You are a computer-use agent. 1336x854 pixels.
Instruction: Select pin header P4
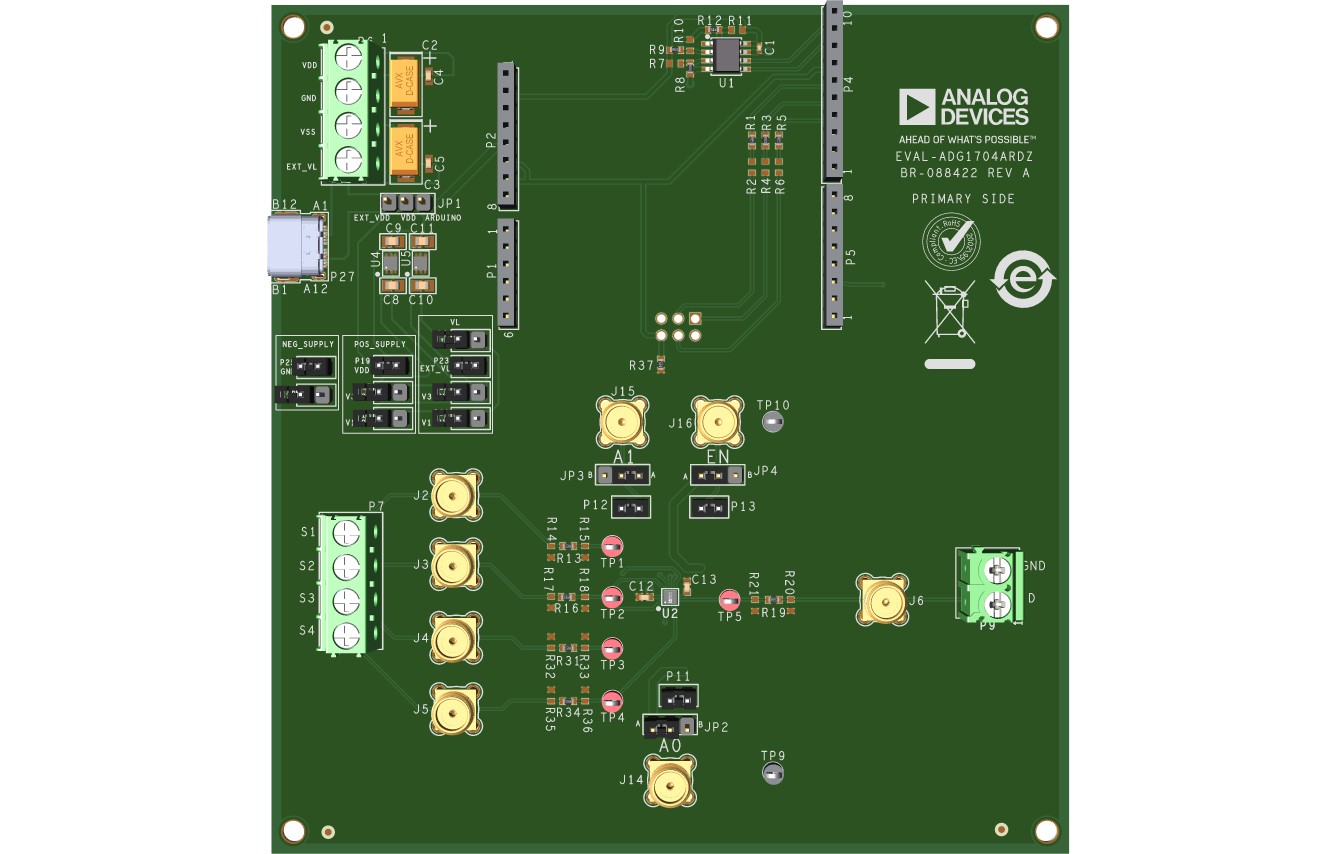(834, 92)
